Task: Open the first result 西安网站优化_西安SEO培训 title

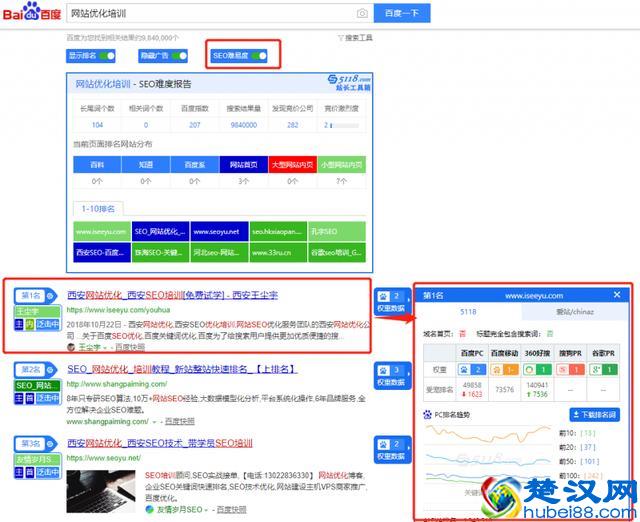Action: (x=172, y=295)
